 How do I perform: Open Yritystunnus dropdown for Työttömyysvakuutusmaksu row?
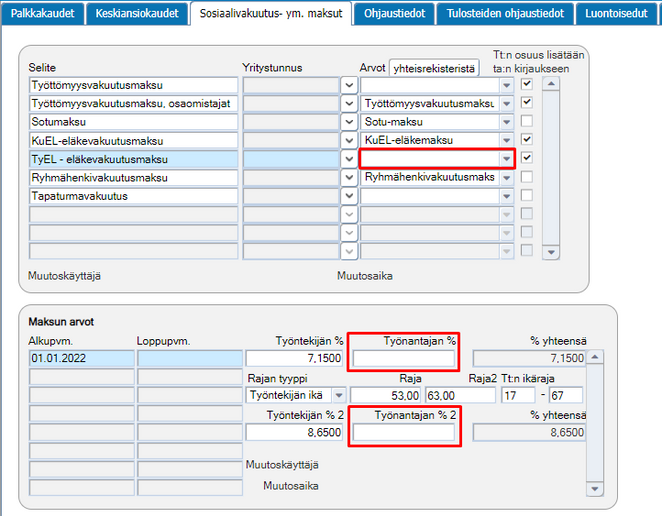pyautogui.click(x=349, y=85)
